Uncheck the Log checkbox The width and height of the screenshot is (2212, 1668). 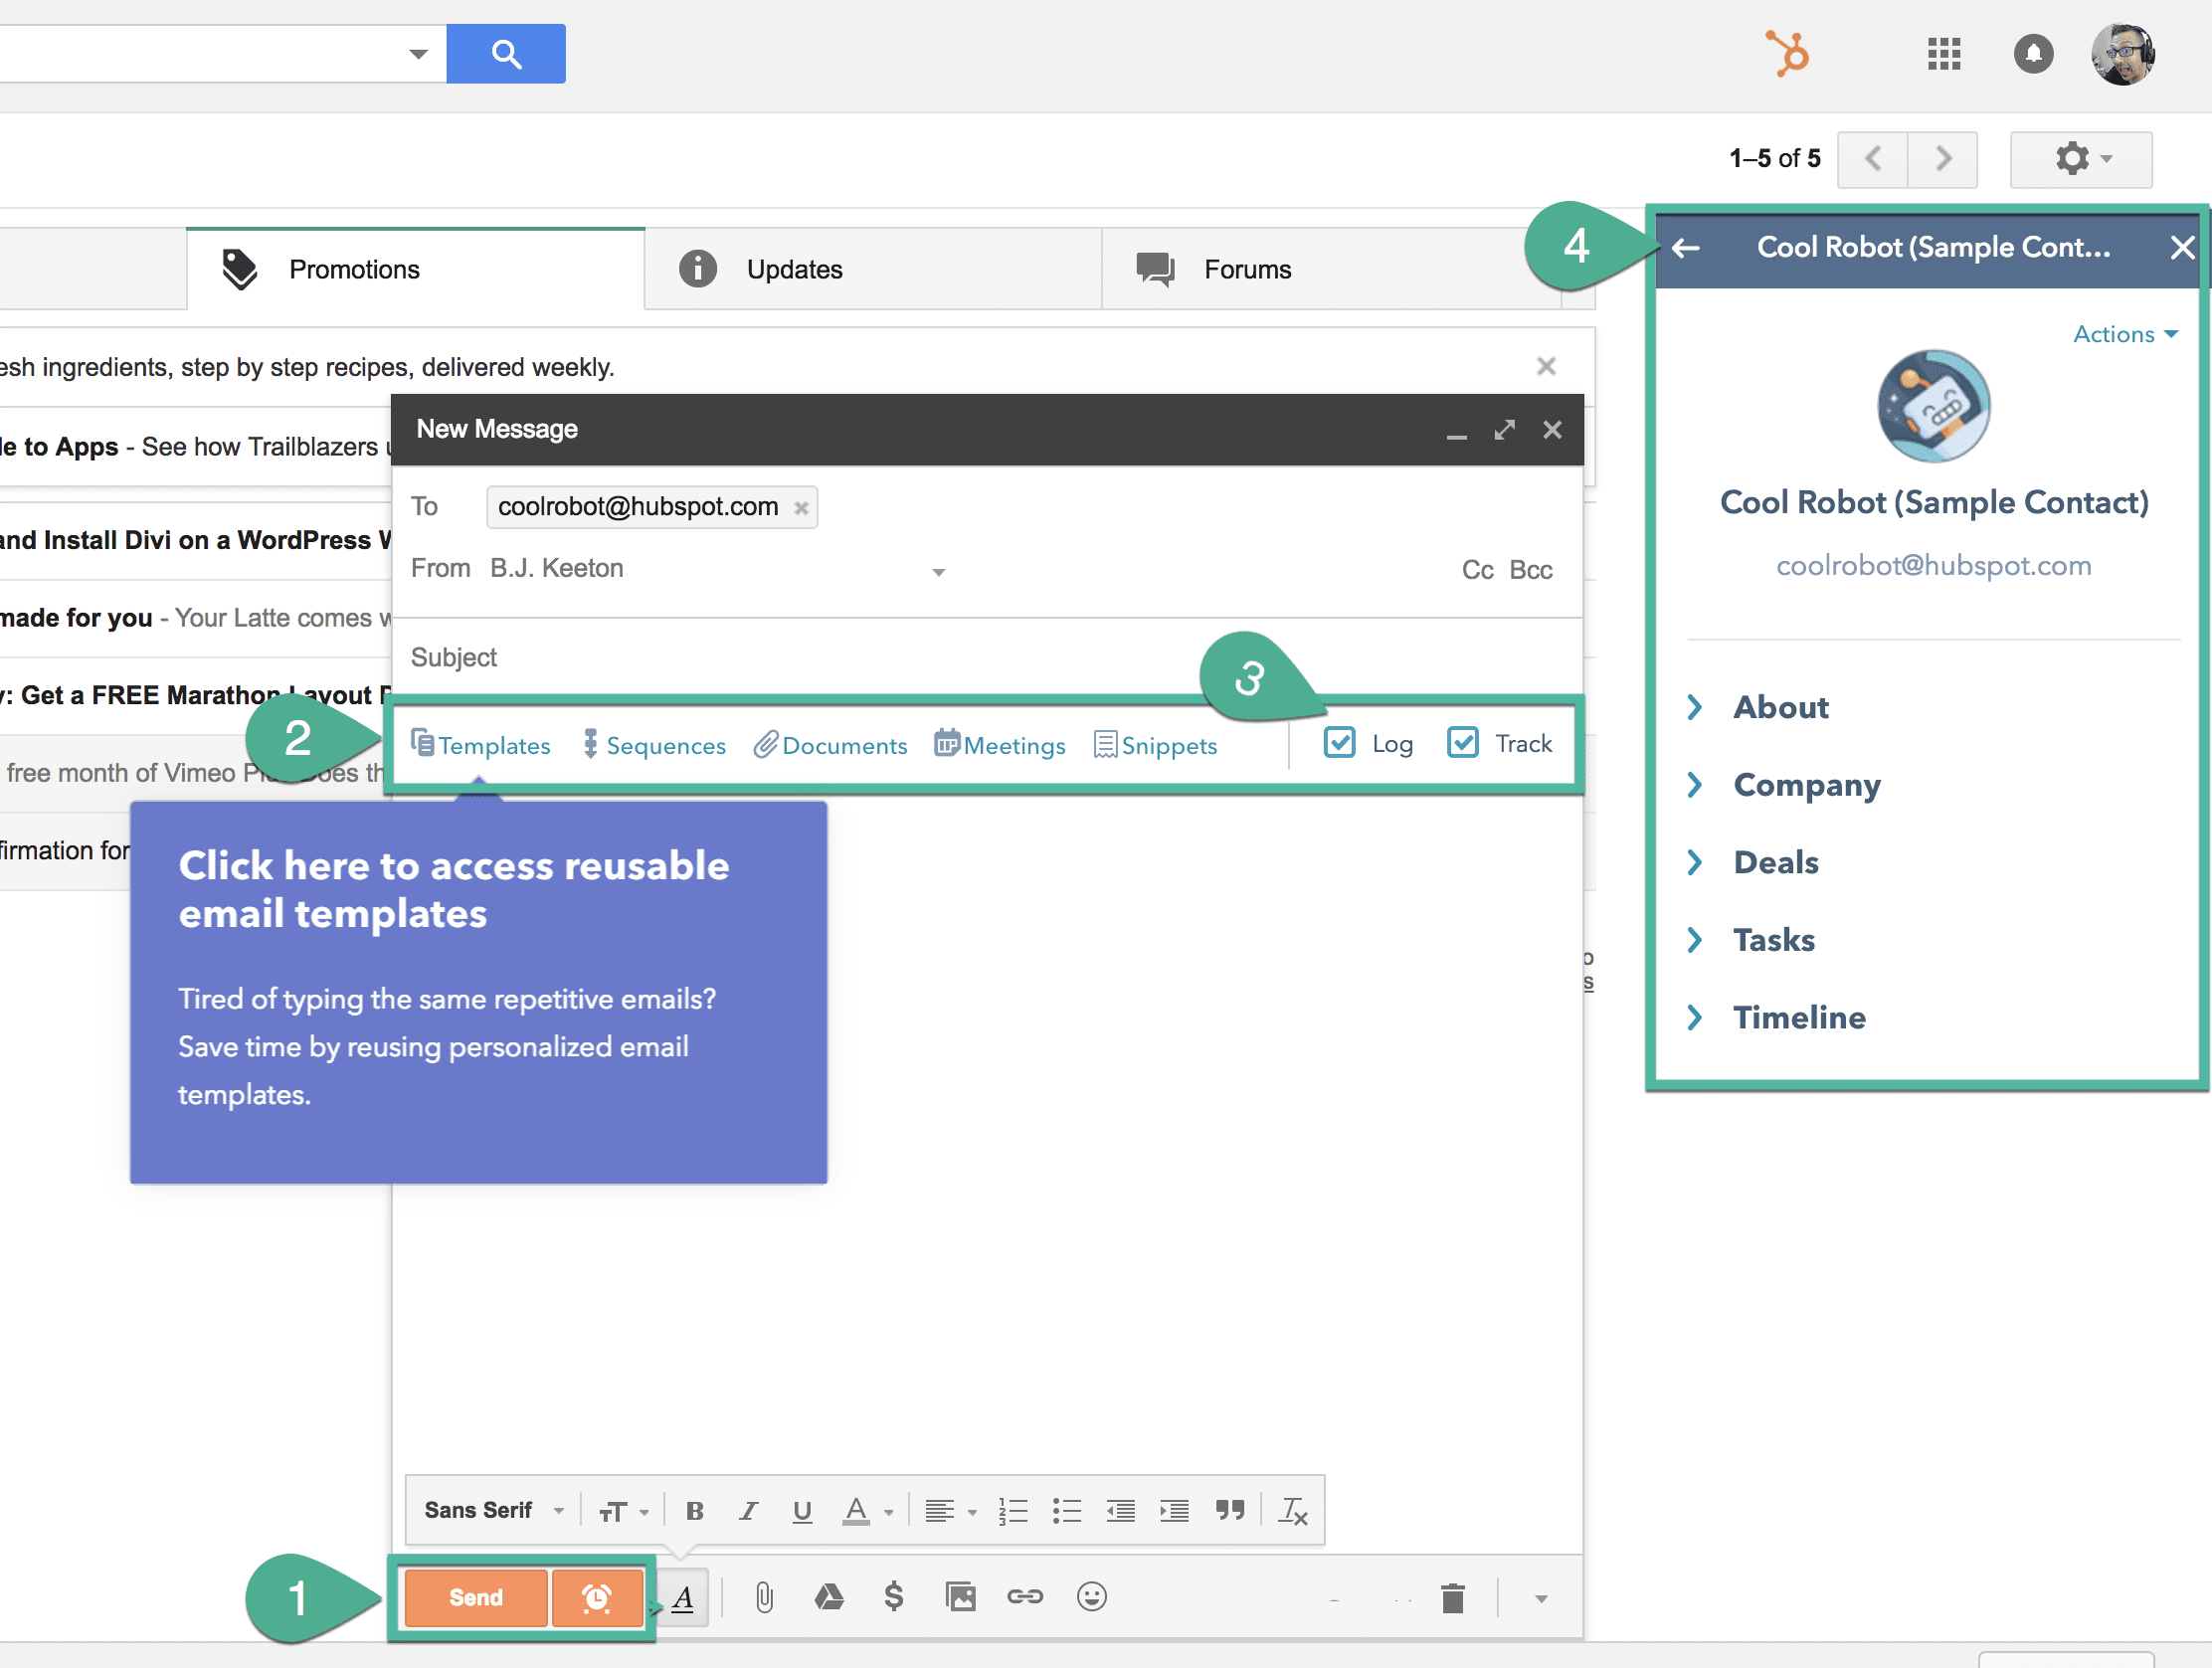[1339, 743]
